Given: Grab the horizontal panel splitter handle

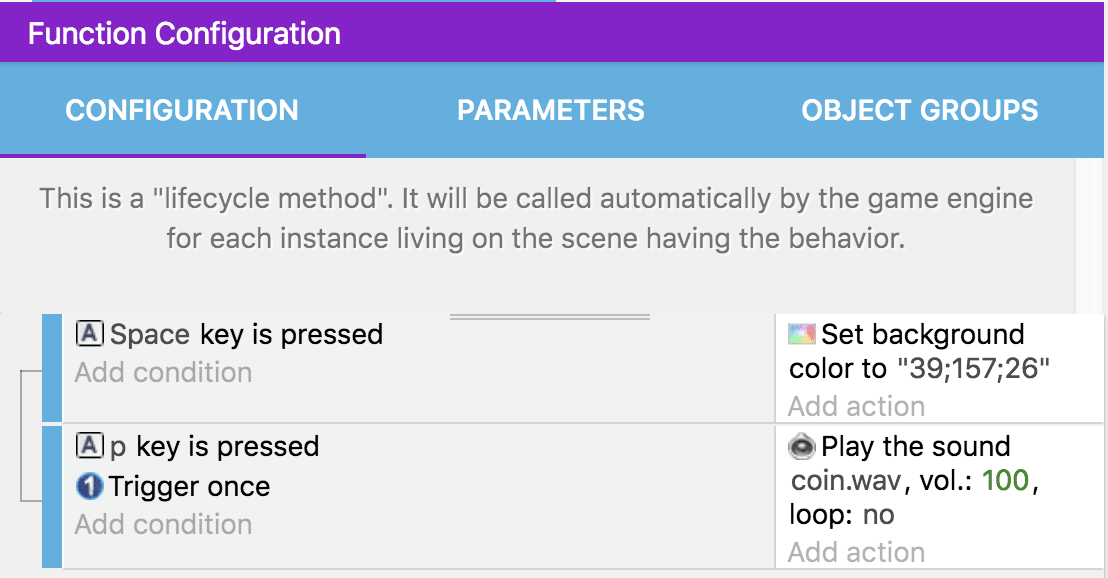Looking at the screenshot, I should tap(550, 317).
